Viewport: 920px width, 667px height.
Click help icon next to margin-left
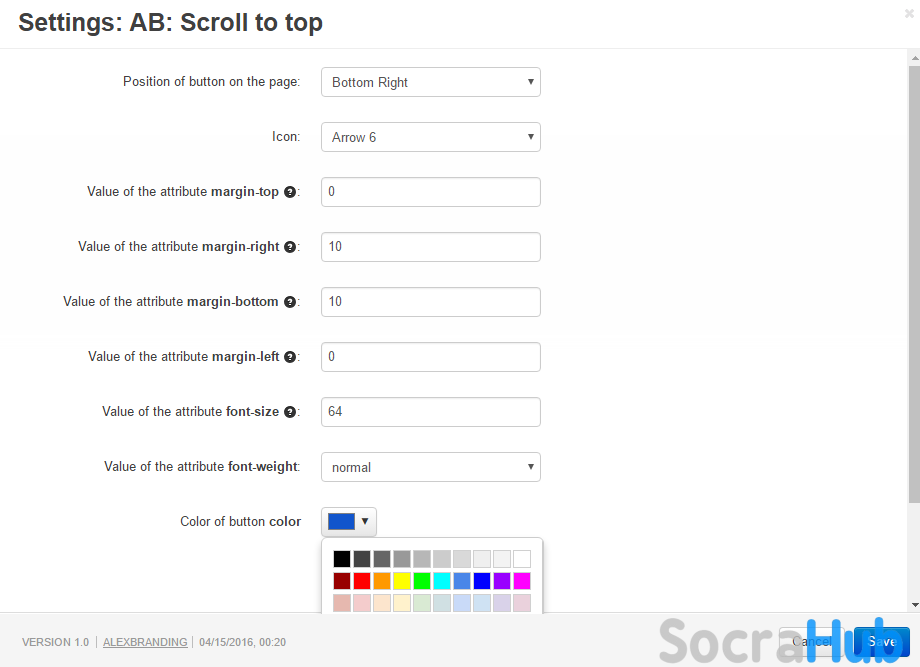290,357
